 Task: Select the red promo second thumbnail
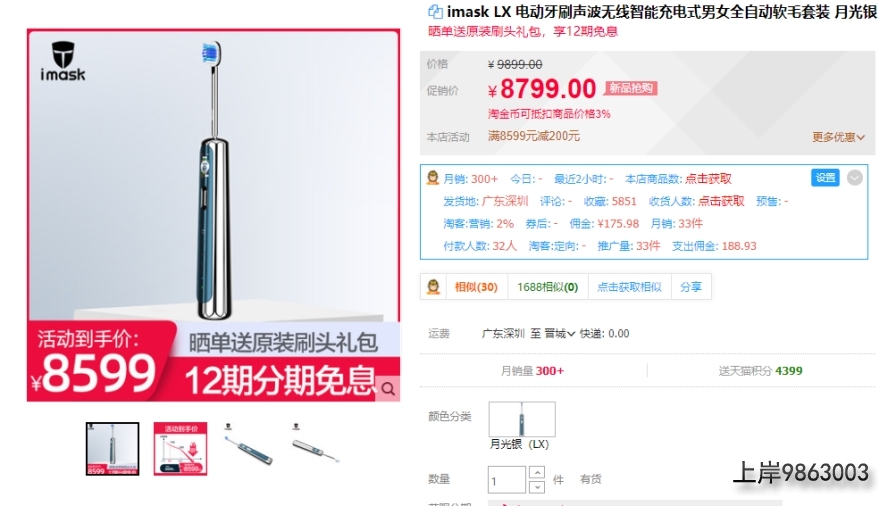[x=180, y=448]
